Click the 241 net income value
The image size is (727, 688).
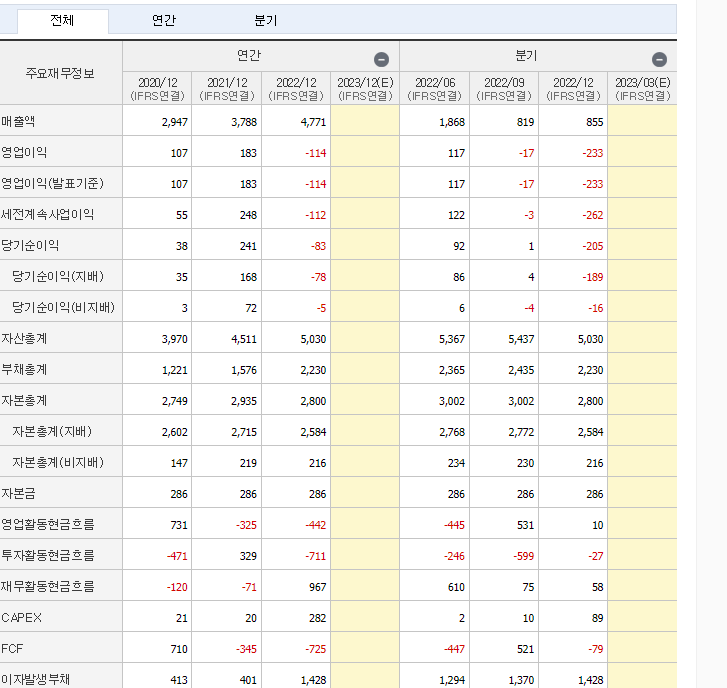pyautogui.click(x=248, y=247)
